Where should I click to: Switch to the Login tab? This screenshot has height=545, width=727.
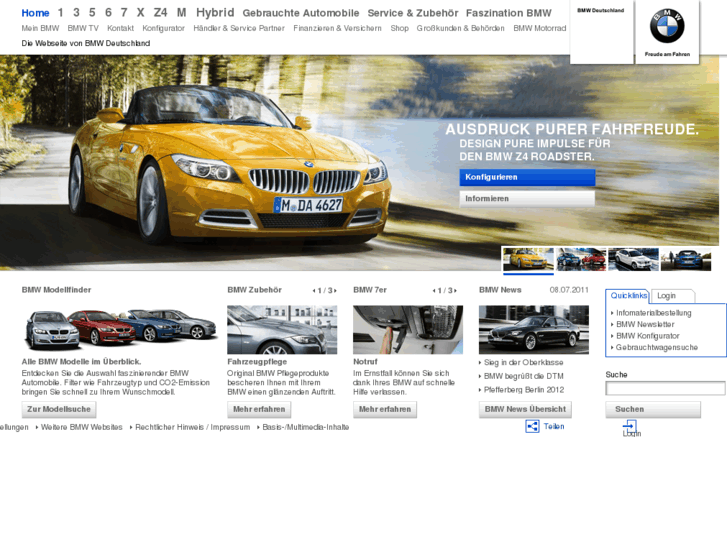(672, 296)
